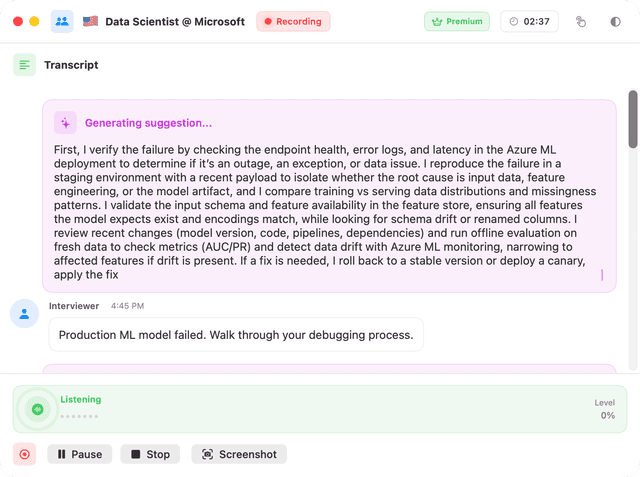640x477 pixels.
Task: Click the transcript vertical scrollbar
Action: [x=632, y=120]
